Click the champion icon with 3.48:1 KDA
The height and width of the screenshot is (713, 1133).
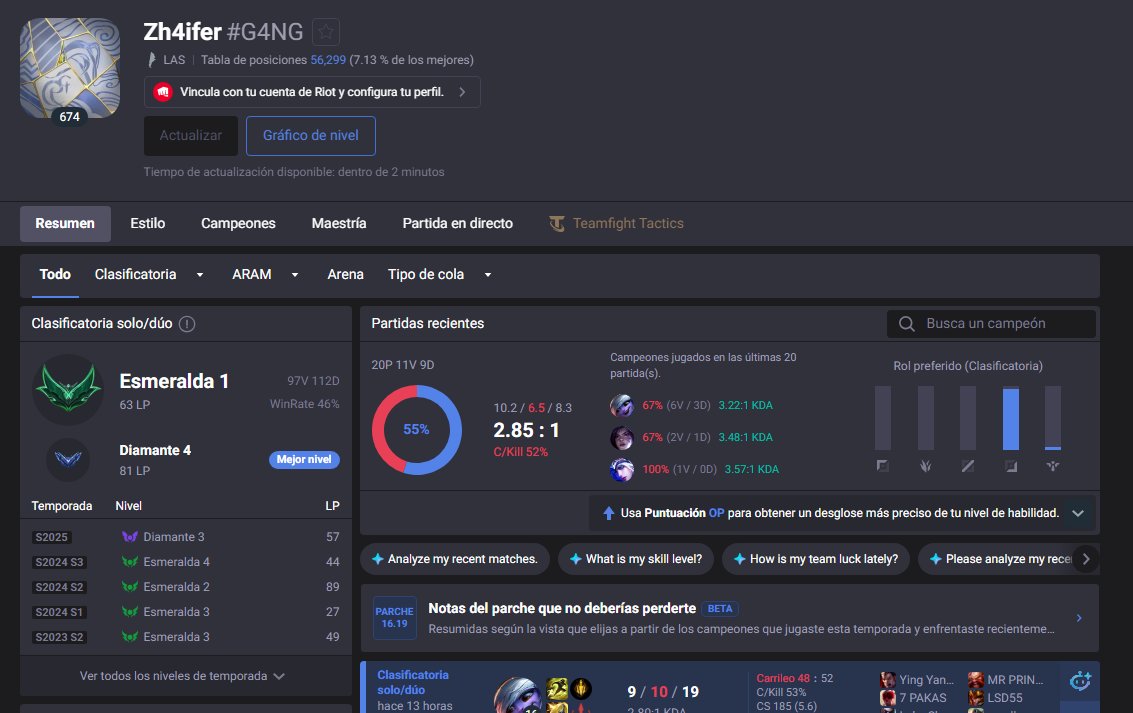point(621,437)
